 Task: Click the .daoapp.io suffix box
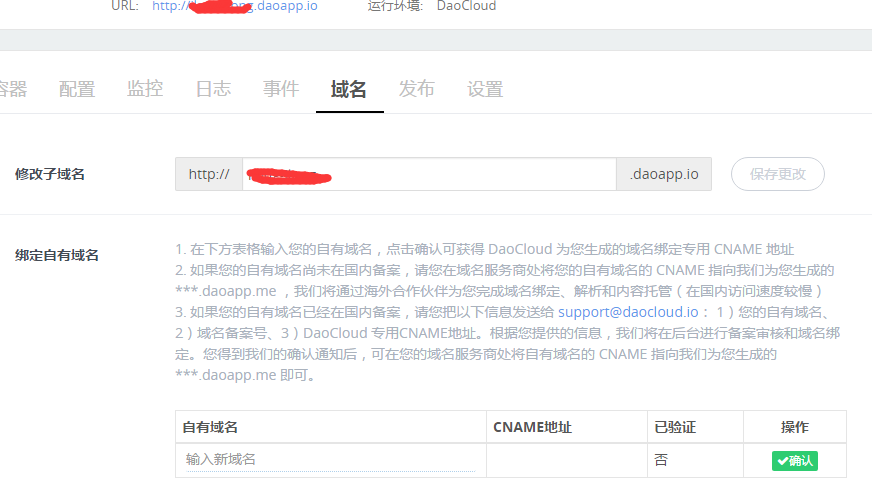[x=664, y=174]
